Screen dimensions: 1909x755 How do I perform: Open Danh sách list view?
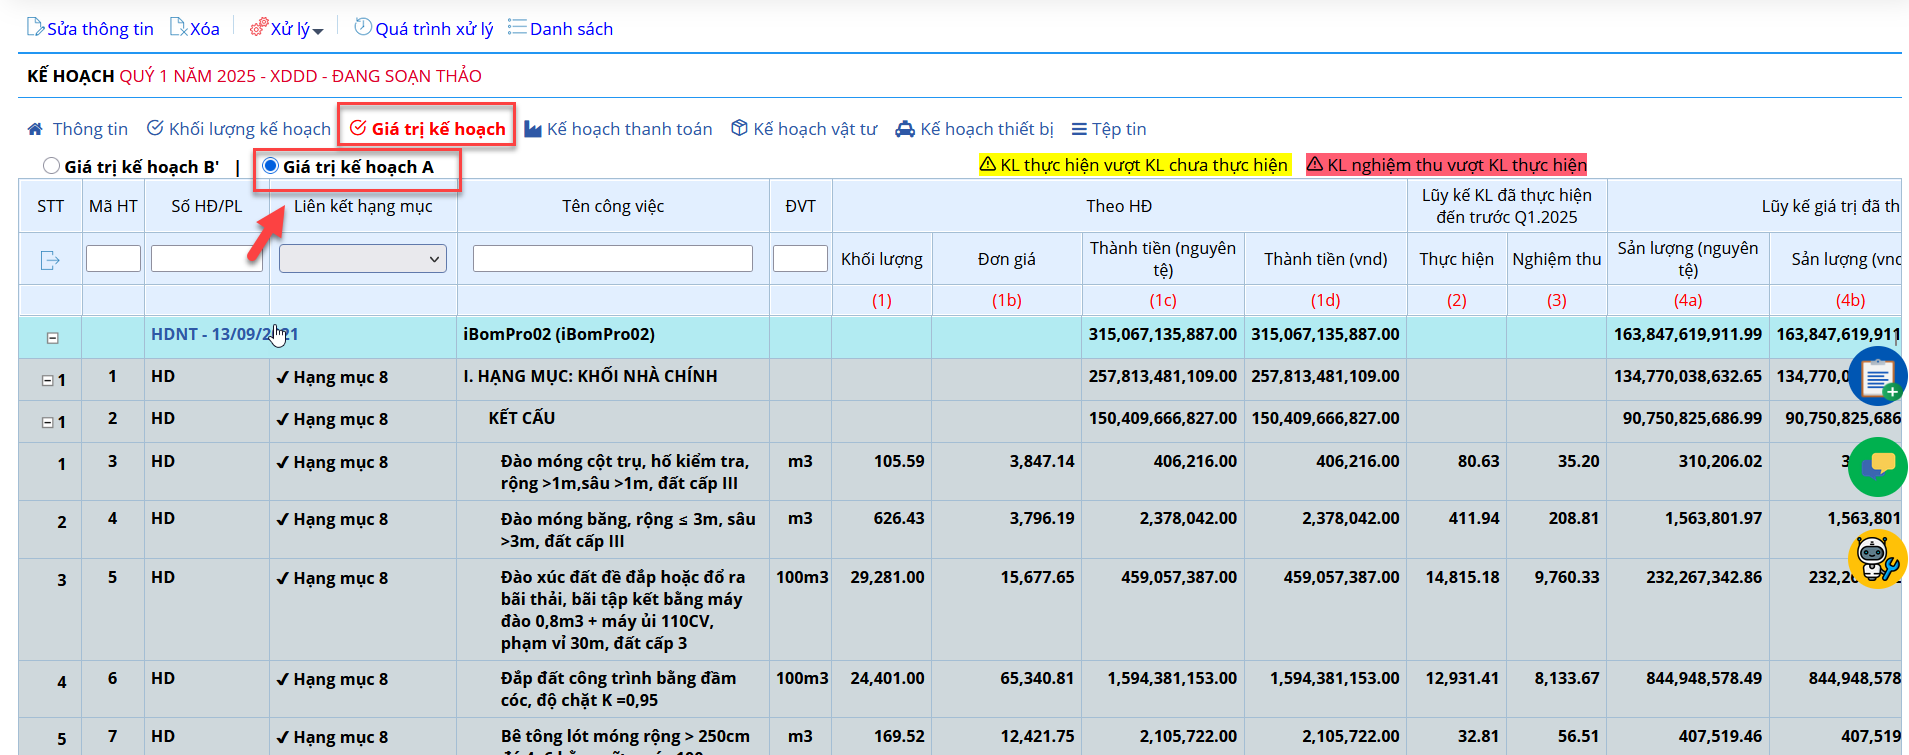click(x=560, y=29)
